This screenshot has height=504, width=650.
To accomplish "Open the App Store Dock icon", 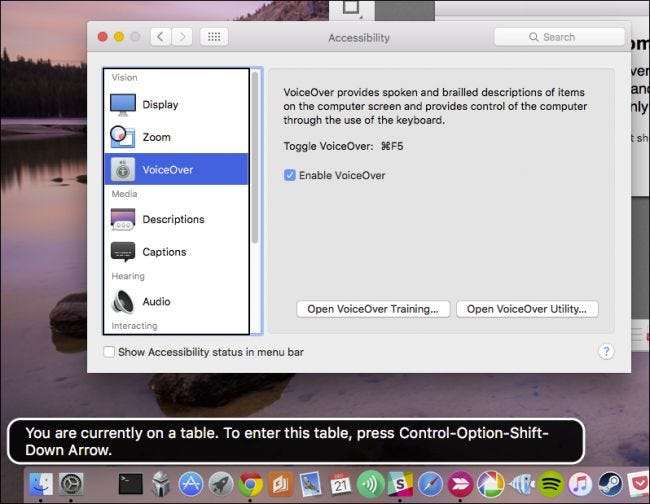I will click(191, 486).
